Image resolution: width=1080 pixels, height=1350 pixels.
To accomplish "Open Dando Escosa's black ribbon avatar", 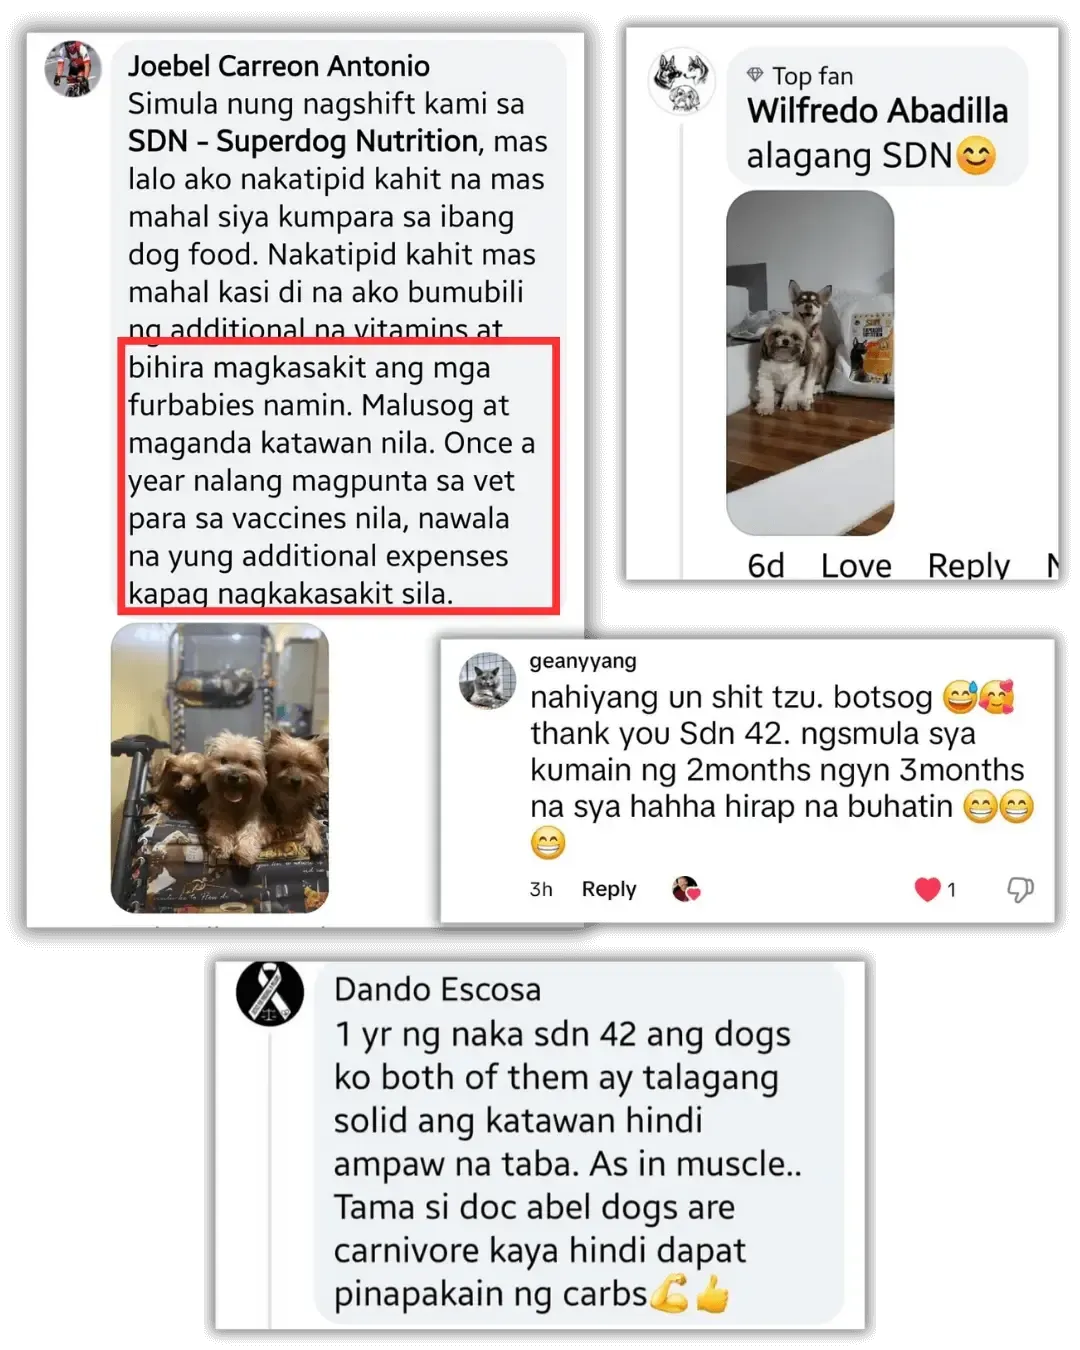I will pyautogui.click(x=270, y=993).
